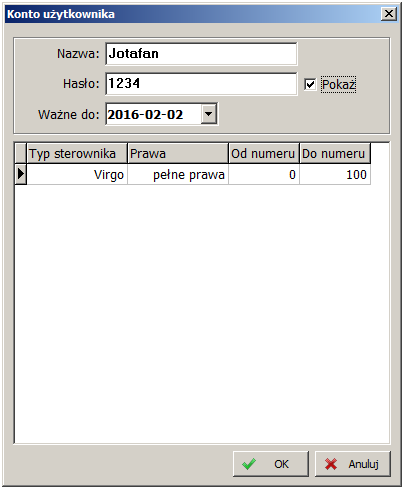This screenshot has height=488, width=403.
Task: Click the green checkmark icon on OK
Action: pyautogui.click(x=249, y=464)
